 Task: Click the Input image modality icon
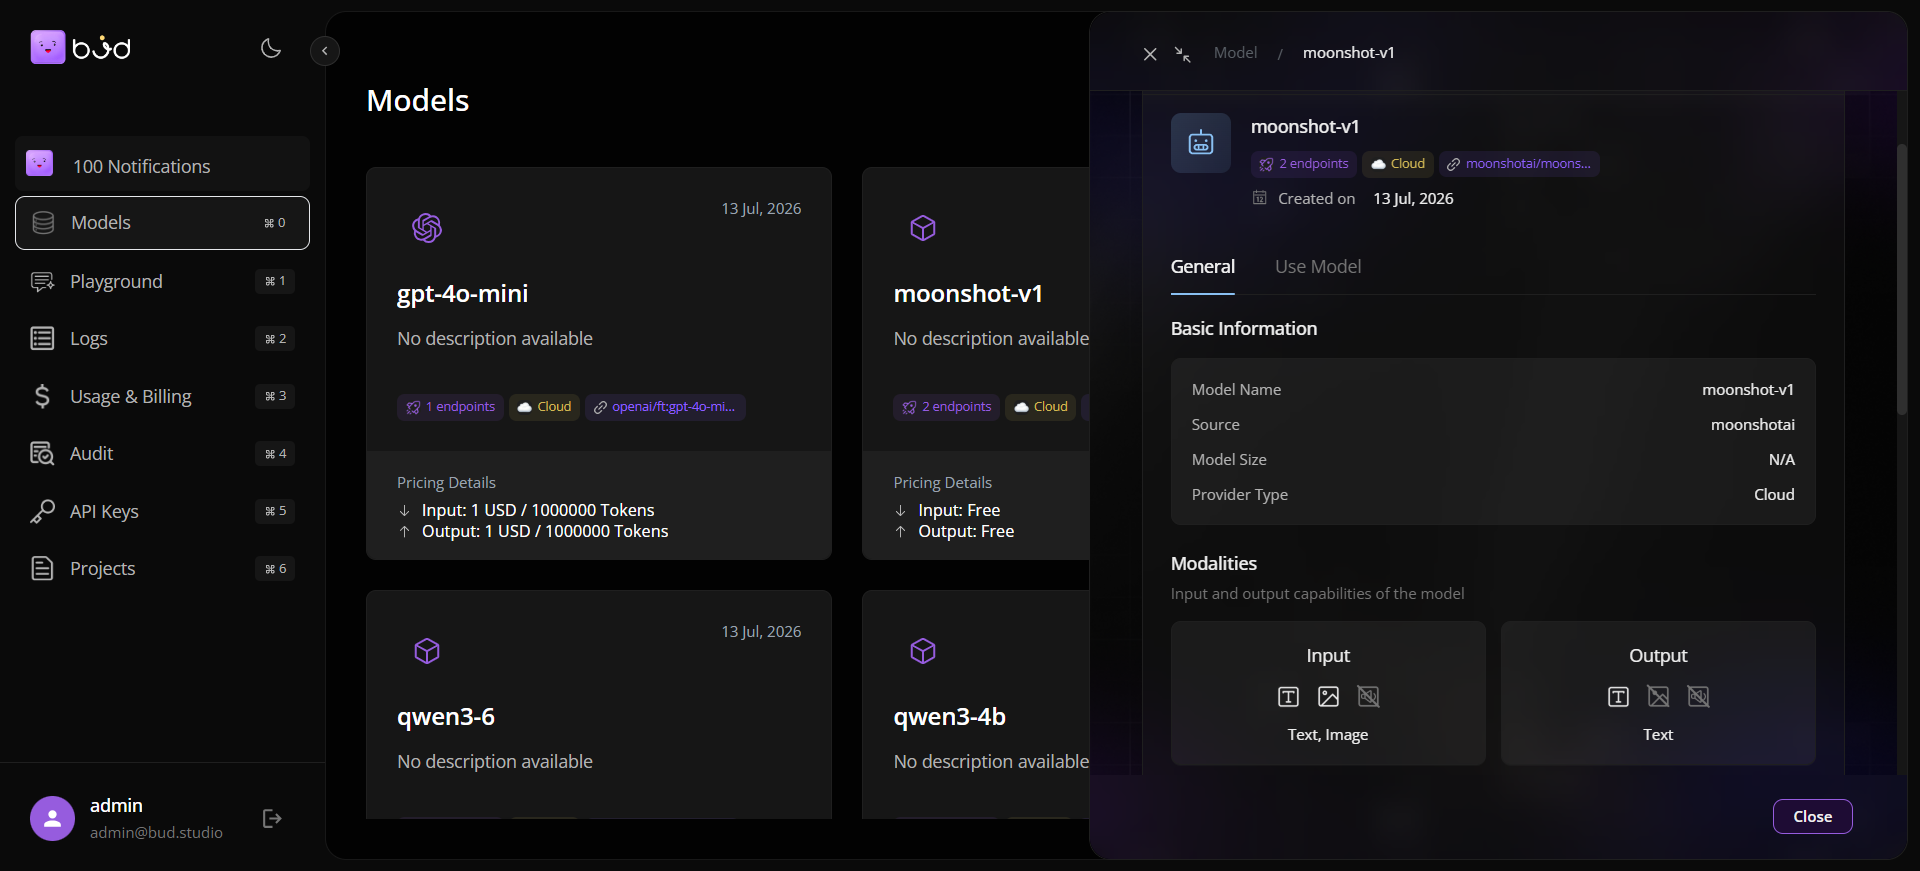click(x=1329, y=697)
